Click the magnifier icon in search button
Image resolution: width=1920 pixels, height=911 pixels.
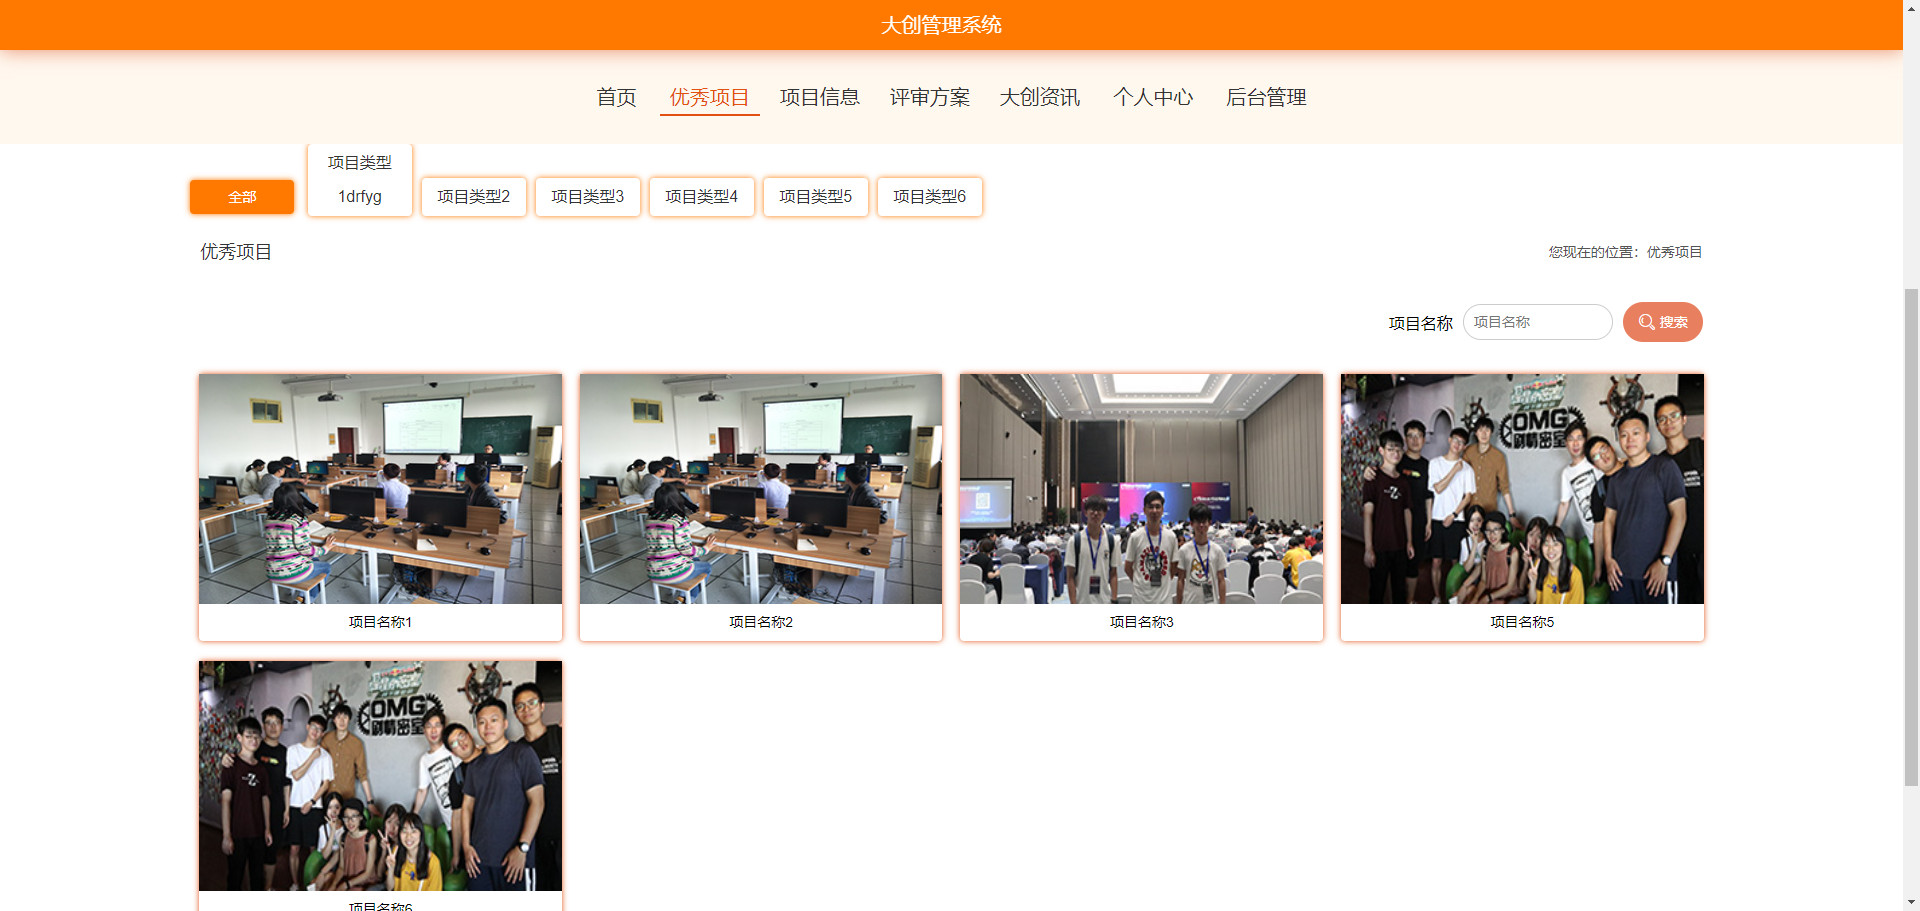pyautogui.click(x=1646, y=322)
